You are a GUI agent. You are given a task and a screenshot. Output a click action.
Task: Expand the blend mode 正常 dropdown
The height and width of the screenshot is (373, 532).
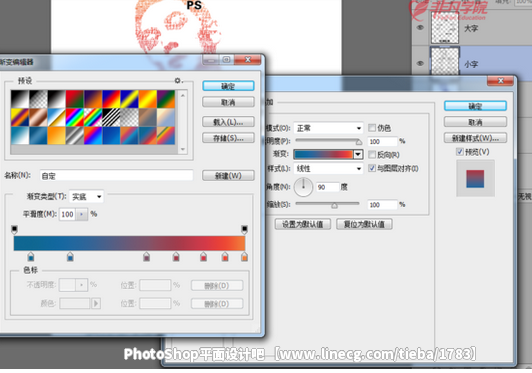coord(328,128)
